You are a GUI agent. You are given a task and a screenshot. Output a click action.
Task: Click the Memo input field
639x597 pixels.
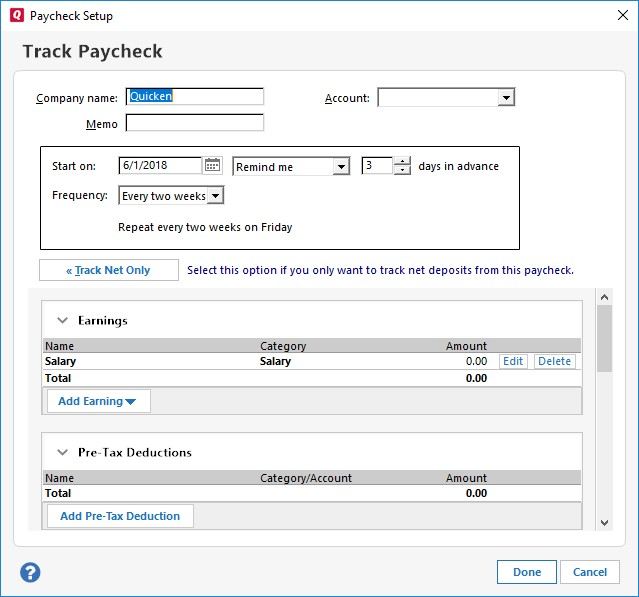click(x=195, y=124)
